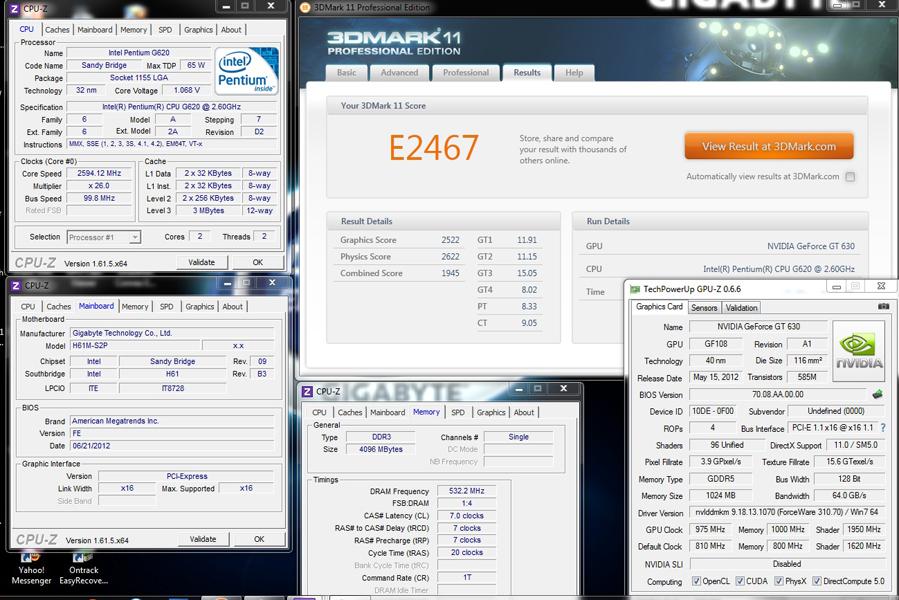Click the Graphics Score value 2522

pyautogui.click(x=450, y=240)
